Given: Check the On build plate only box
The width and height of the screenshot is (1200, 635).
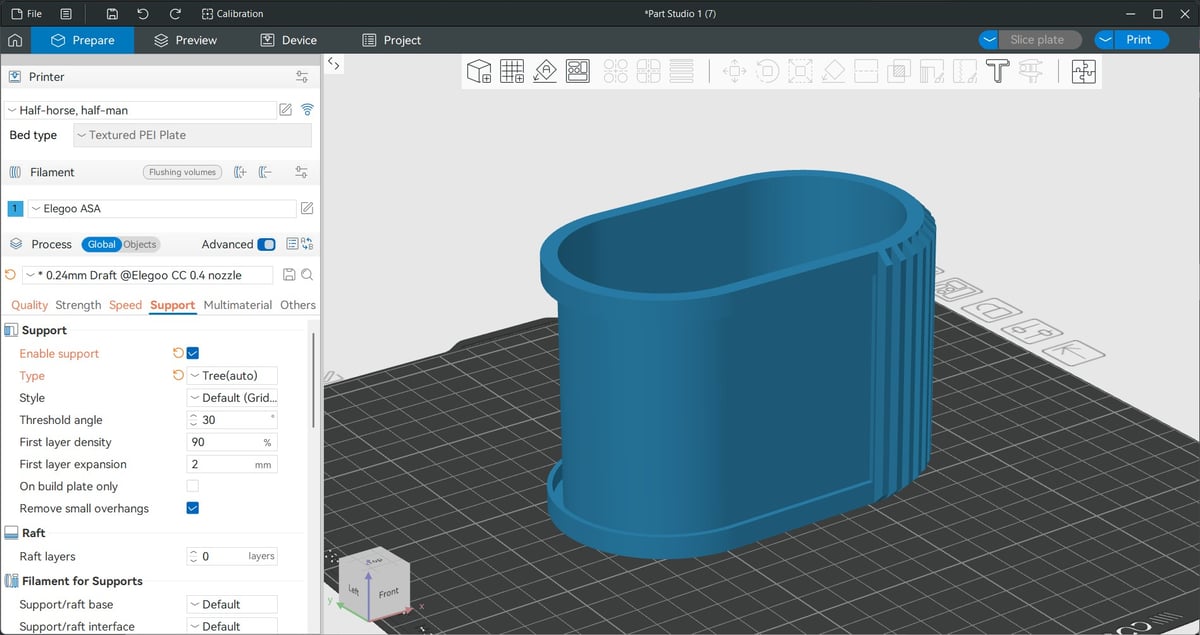Looking at the screenshot, I should tap(193, 486).
